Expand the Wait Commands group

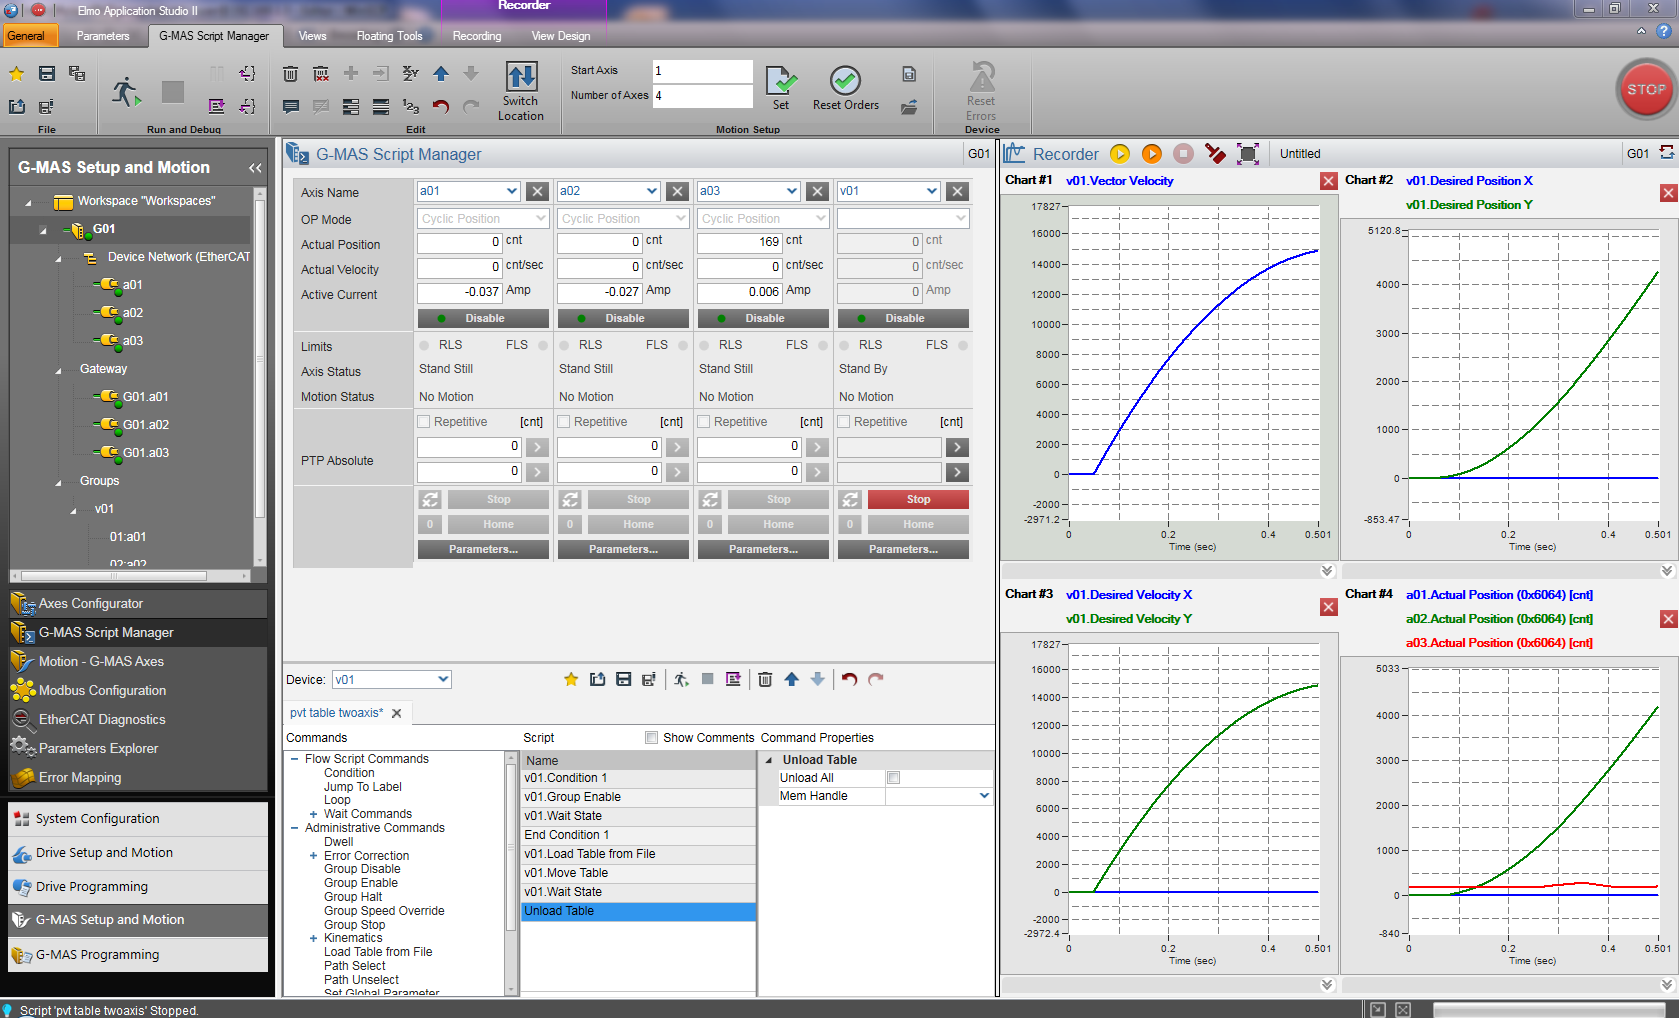[x=313, y=814]
